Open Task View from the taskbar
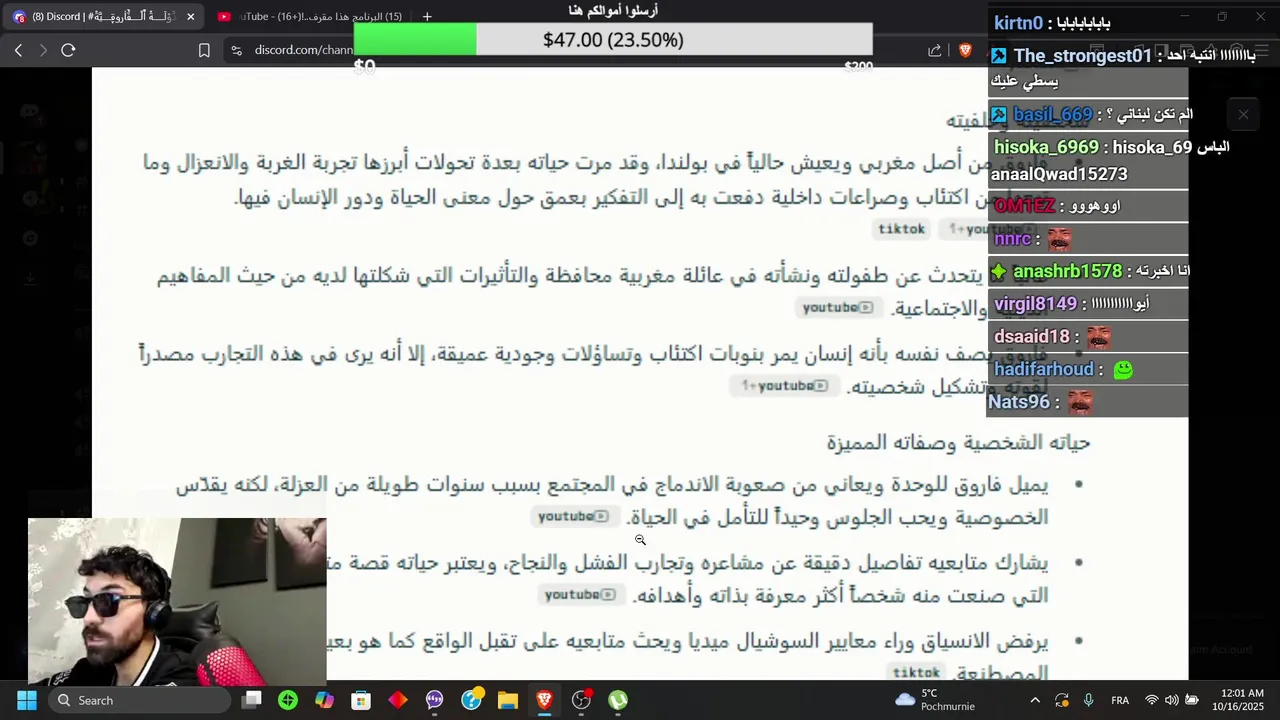The height and width of the screenshot is (720, 1280). 252,700
